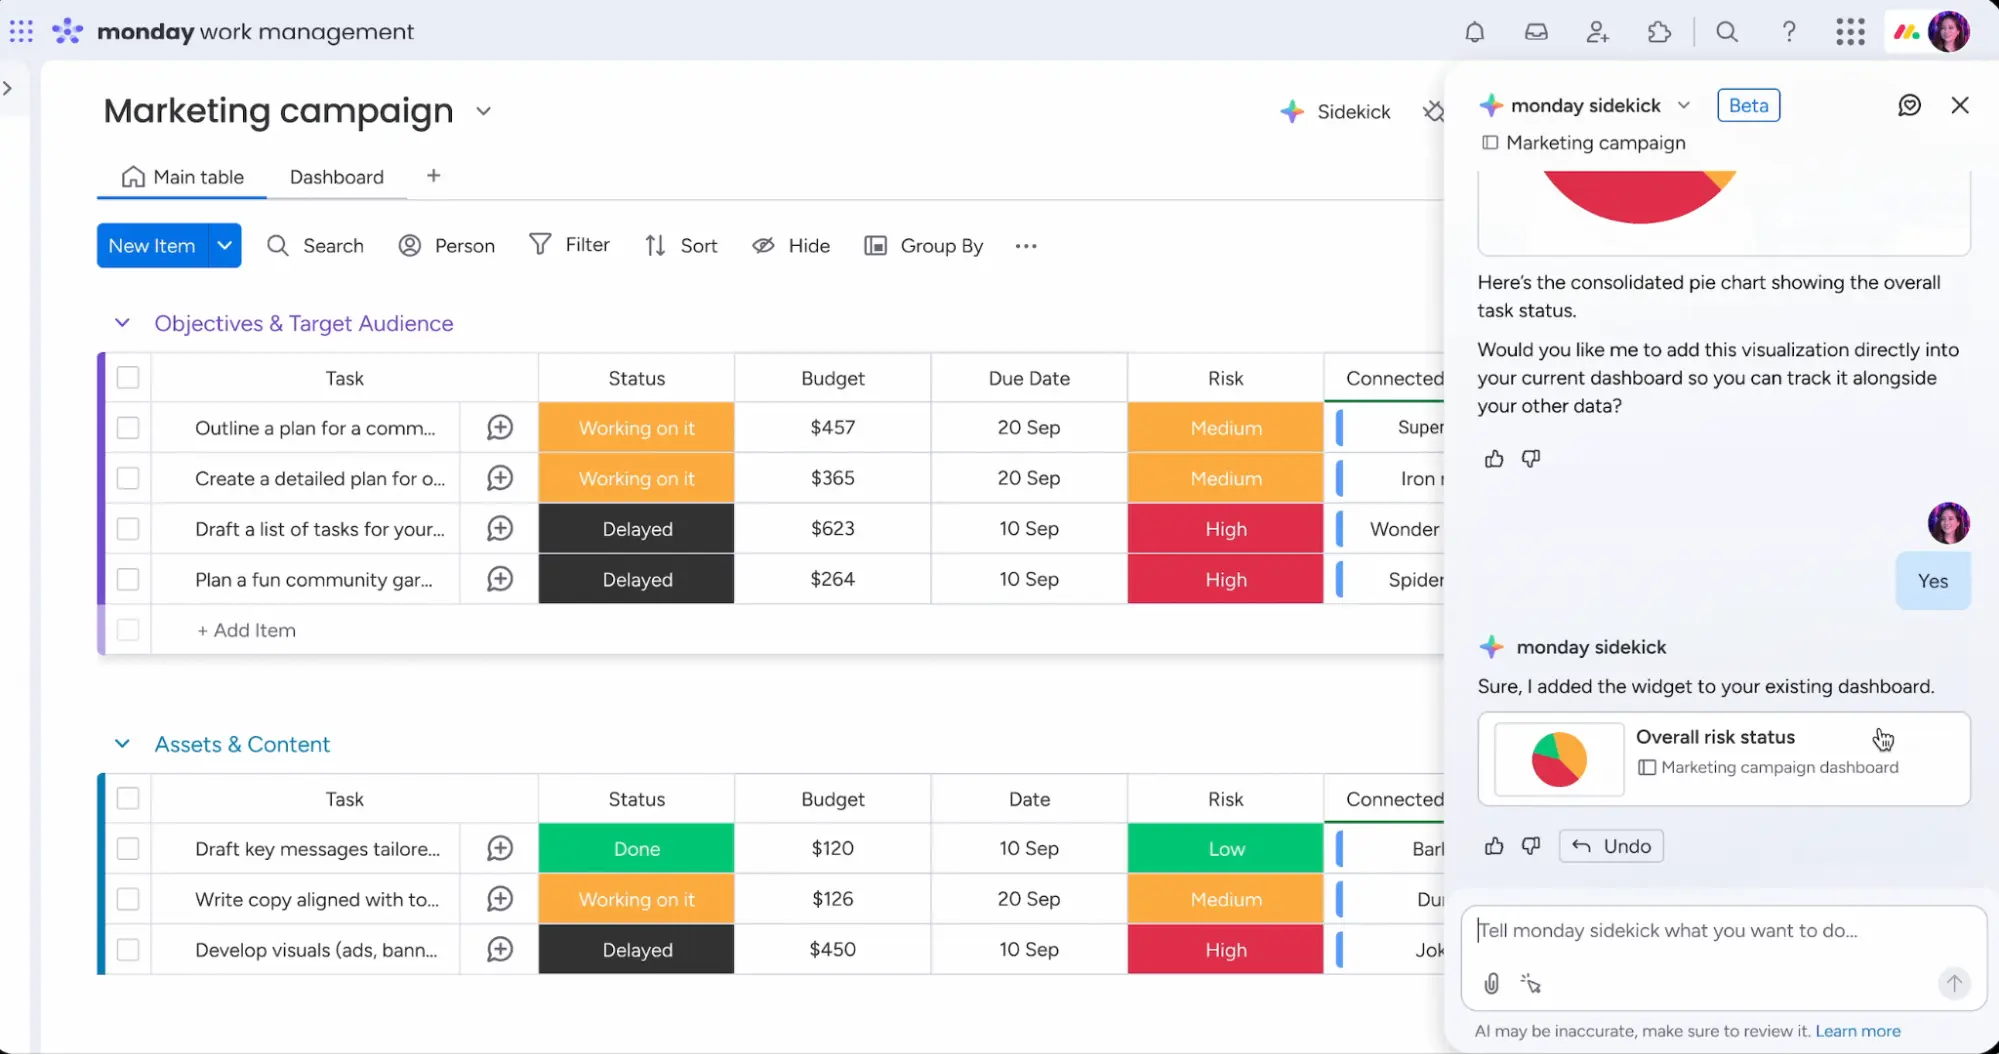The height and width of the screenshot is (1055, 1999).
Task: Open conversation for Outline a plan task
Action: 500,428
